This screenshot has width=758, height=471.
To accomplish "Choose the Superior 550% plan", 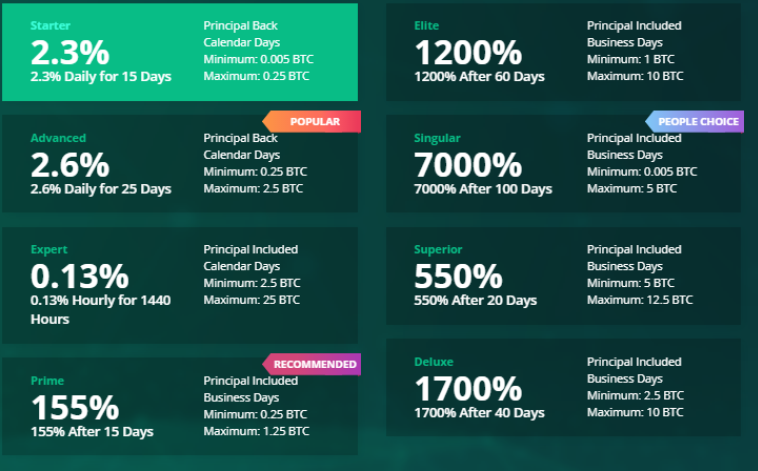I will point(563,276).
